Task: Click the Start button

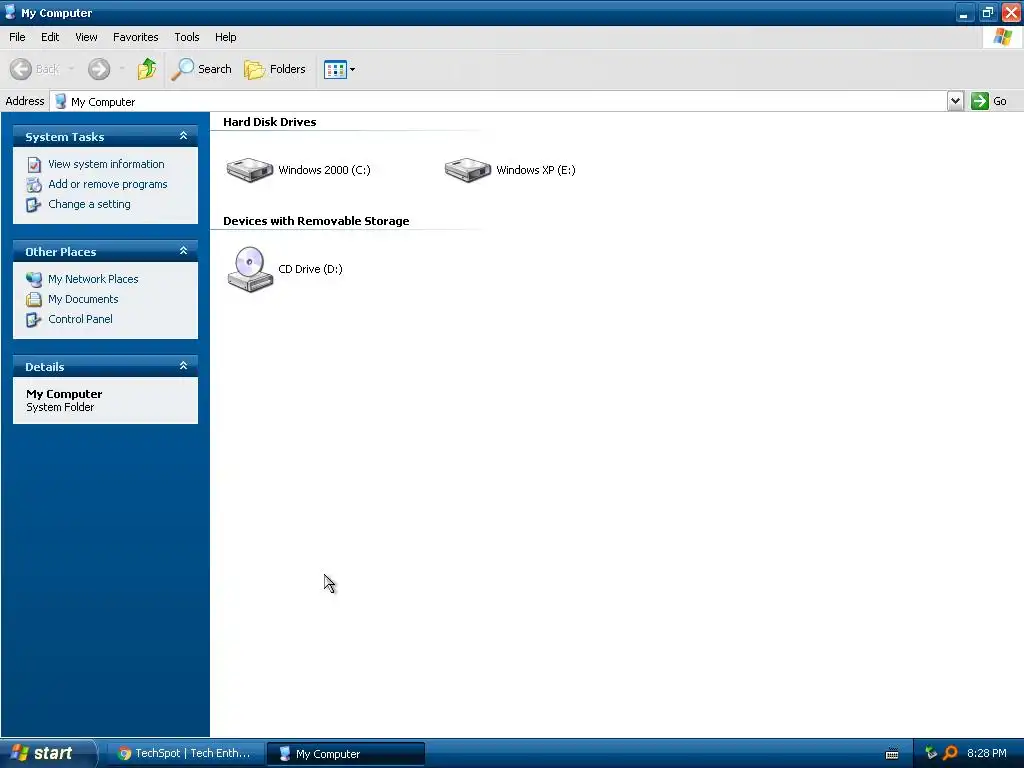Action: point(47,753)
